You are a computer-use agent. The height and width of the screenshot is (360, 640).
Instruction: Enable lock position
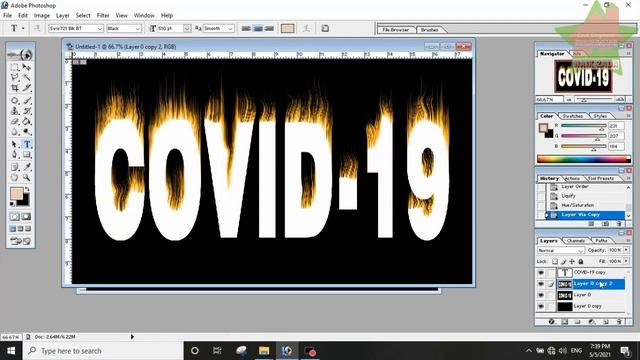pyautogui.click(x=572, y=261)
